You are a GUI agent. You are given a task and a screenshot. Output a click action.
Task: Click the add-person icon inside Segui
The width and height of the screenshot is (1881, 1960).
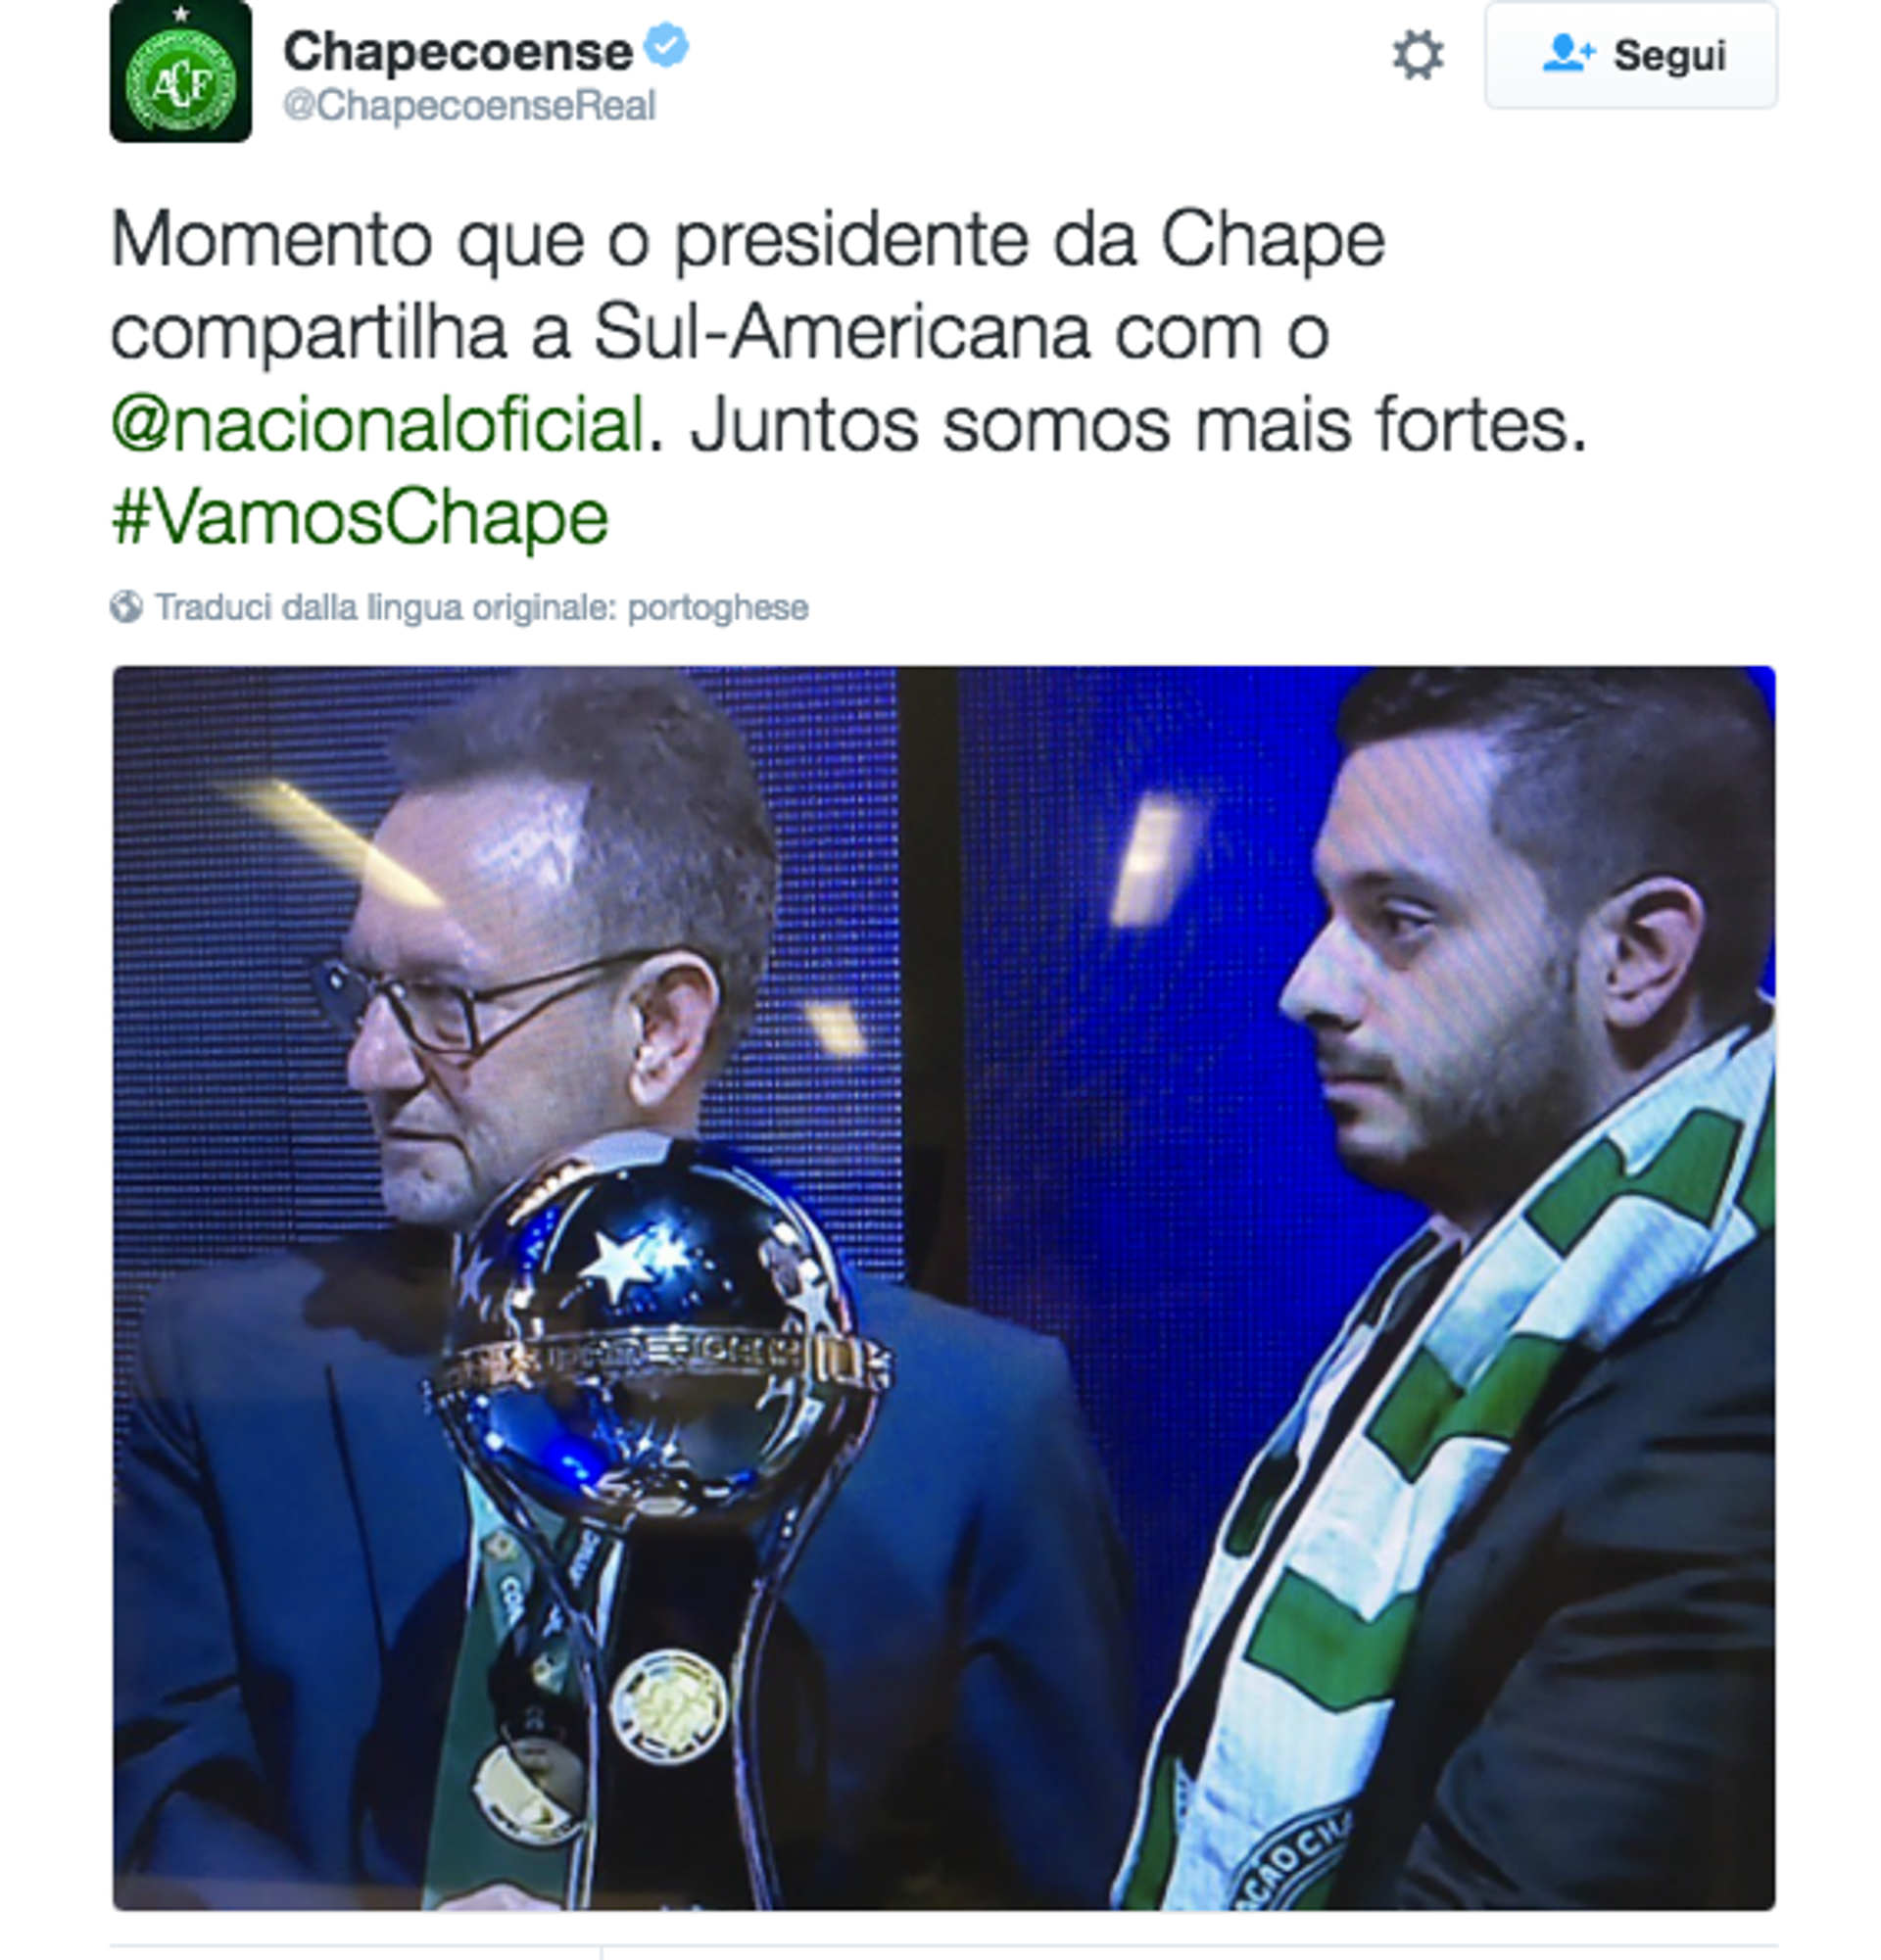[1567, 54]
